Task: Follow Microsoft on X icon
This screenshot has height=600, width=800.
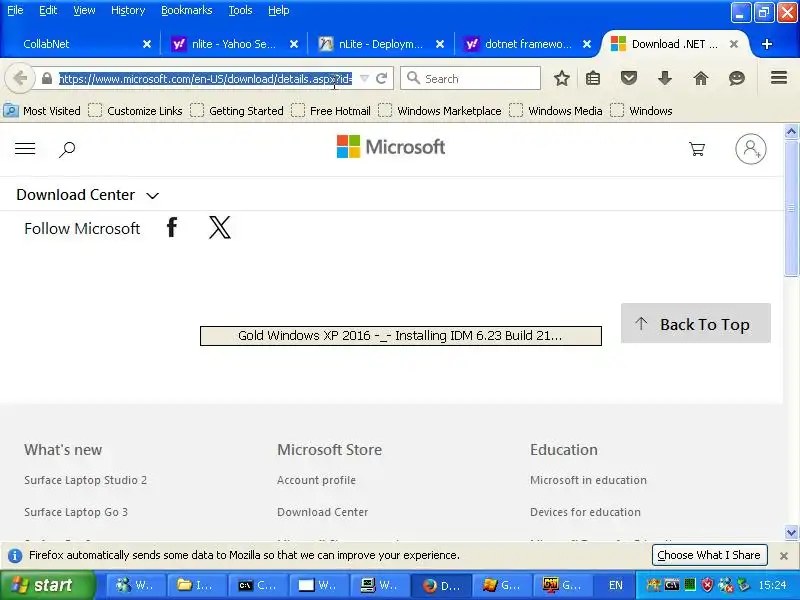Action: pyautogui.click(x=220, y=228)
